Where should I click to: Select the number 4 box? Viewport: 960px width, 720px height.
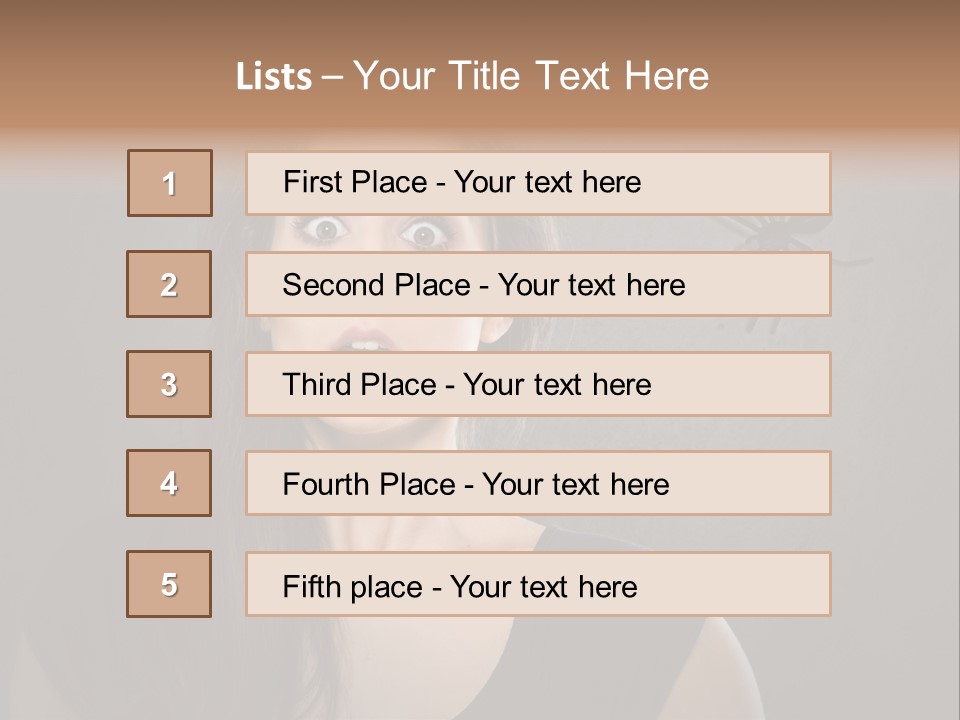pos(169,483)
